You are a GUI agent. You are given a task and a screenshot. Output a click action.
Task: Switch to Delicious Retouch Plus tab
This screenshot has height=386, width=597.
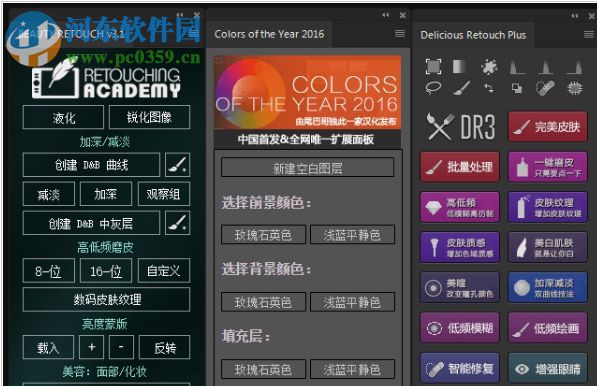pyautogui.click(x=473, y=35)
